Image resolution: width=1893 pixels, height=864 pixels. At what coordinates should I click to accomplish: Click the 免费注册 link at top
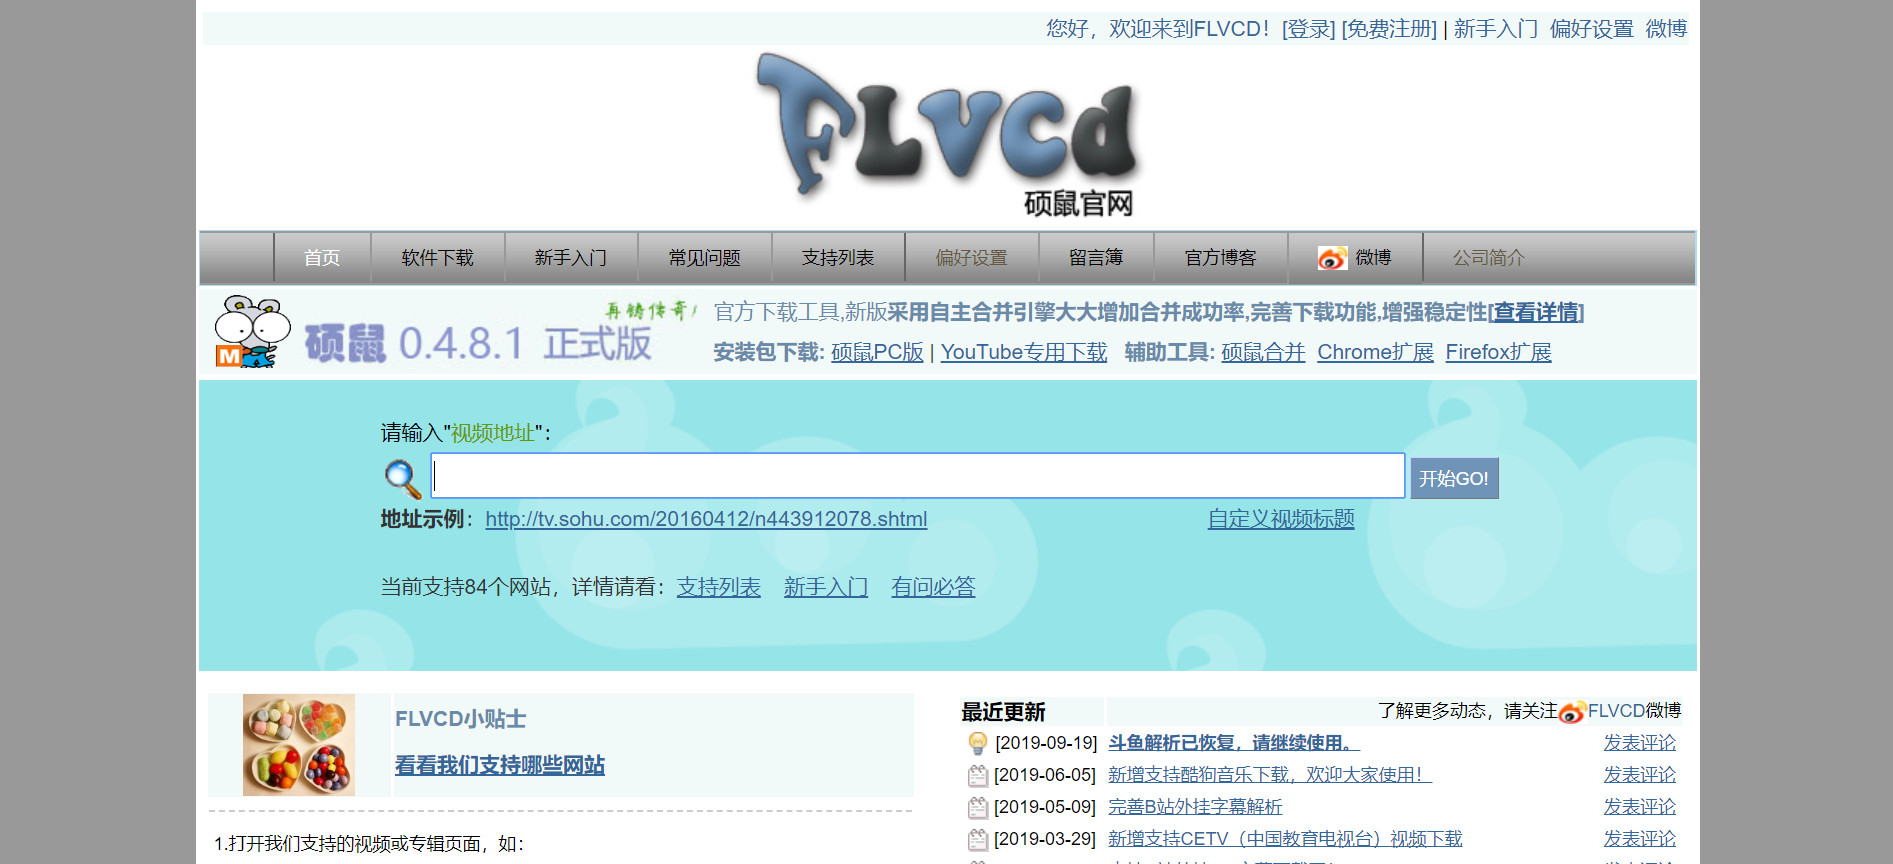point(1389,29)
